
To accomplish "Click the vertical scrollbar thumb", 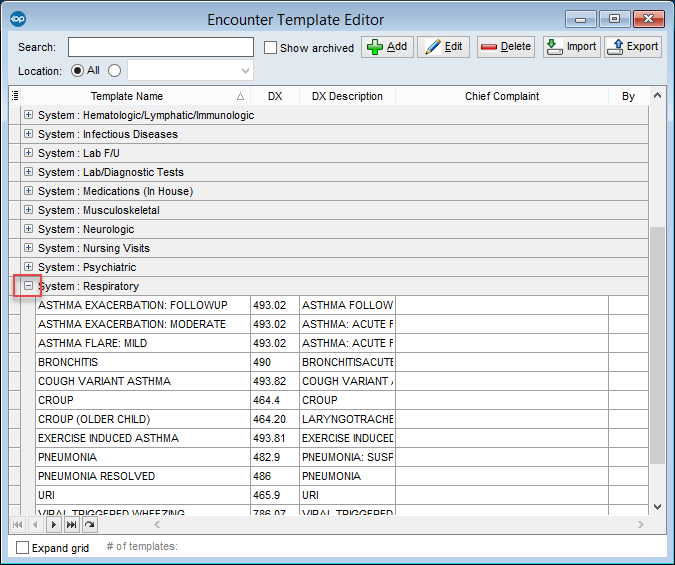I will 657,345.
